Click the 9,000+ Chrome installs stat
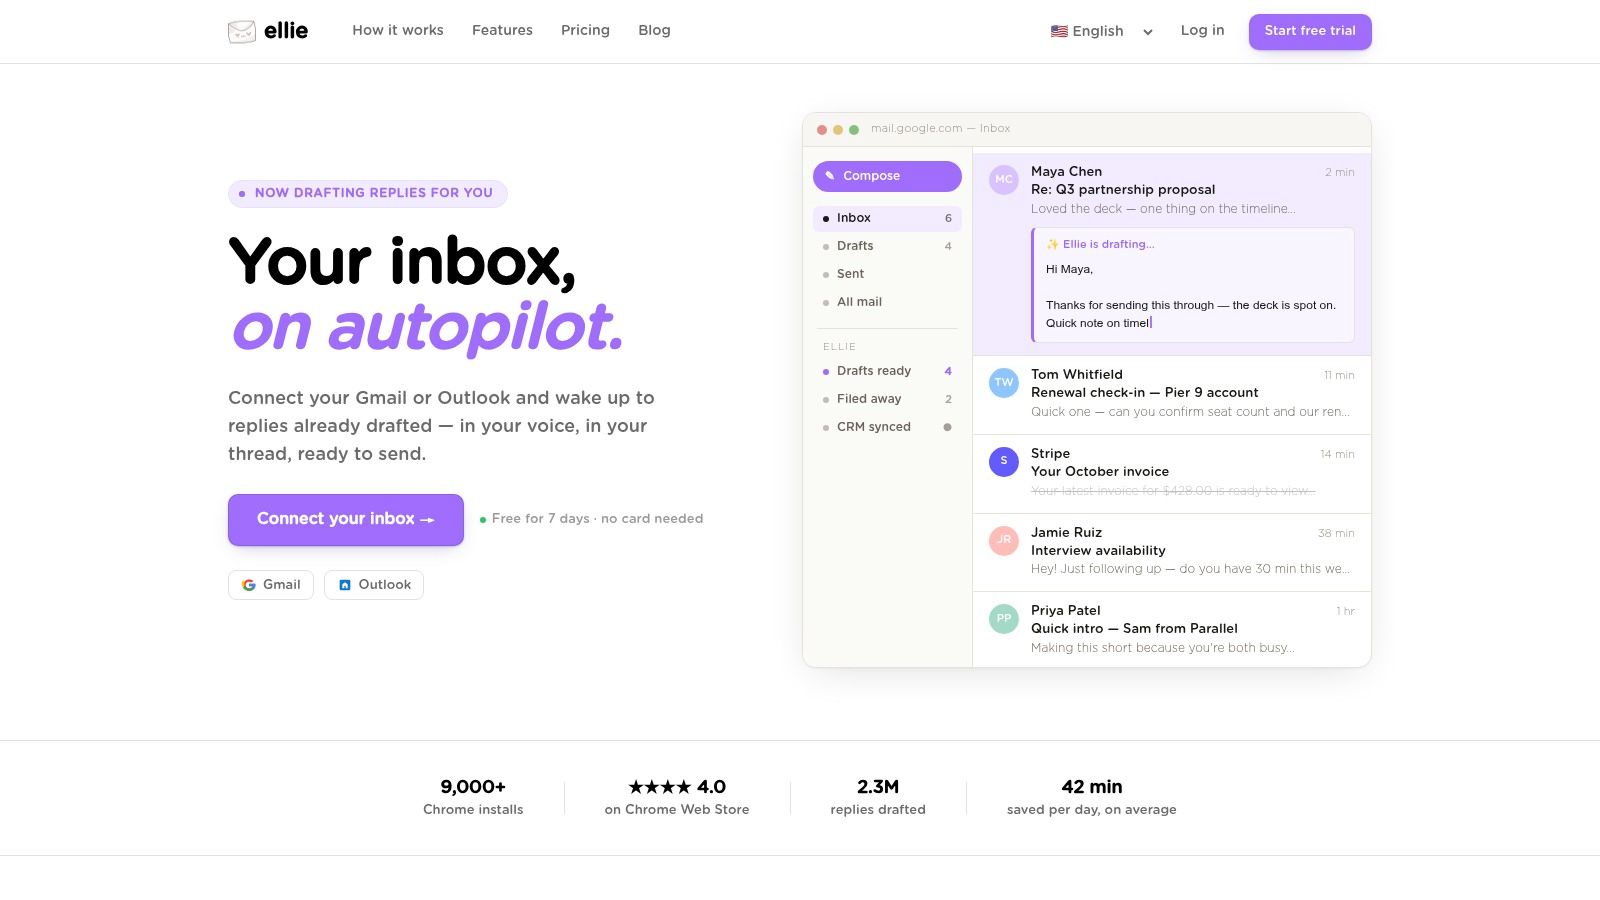The height and width of the screenshot is (900, 1600). click(473, 797)
